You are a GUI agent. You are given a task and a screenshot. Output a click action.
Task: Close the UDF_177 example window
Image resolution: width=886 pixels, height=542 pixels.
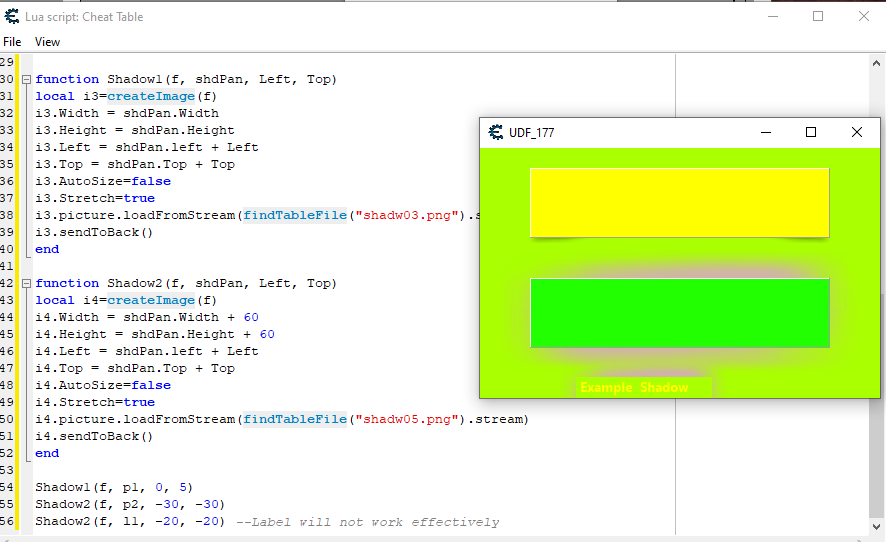click(x=856, y=132)
